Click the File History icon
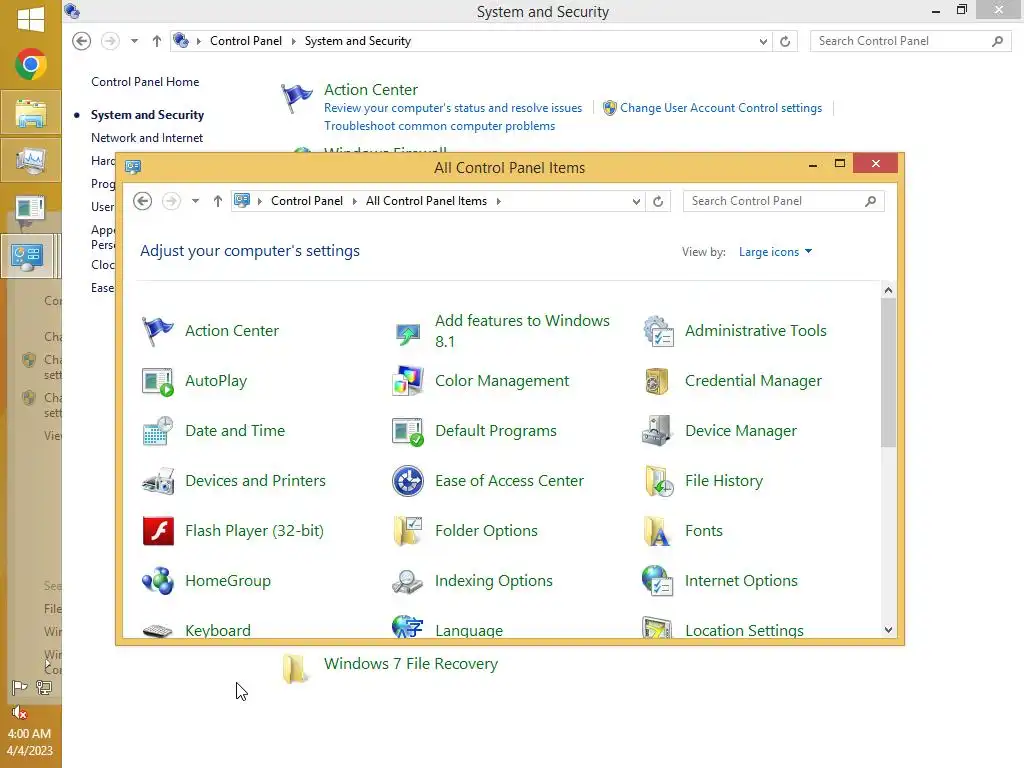 coord(658,481)
